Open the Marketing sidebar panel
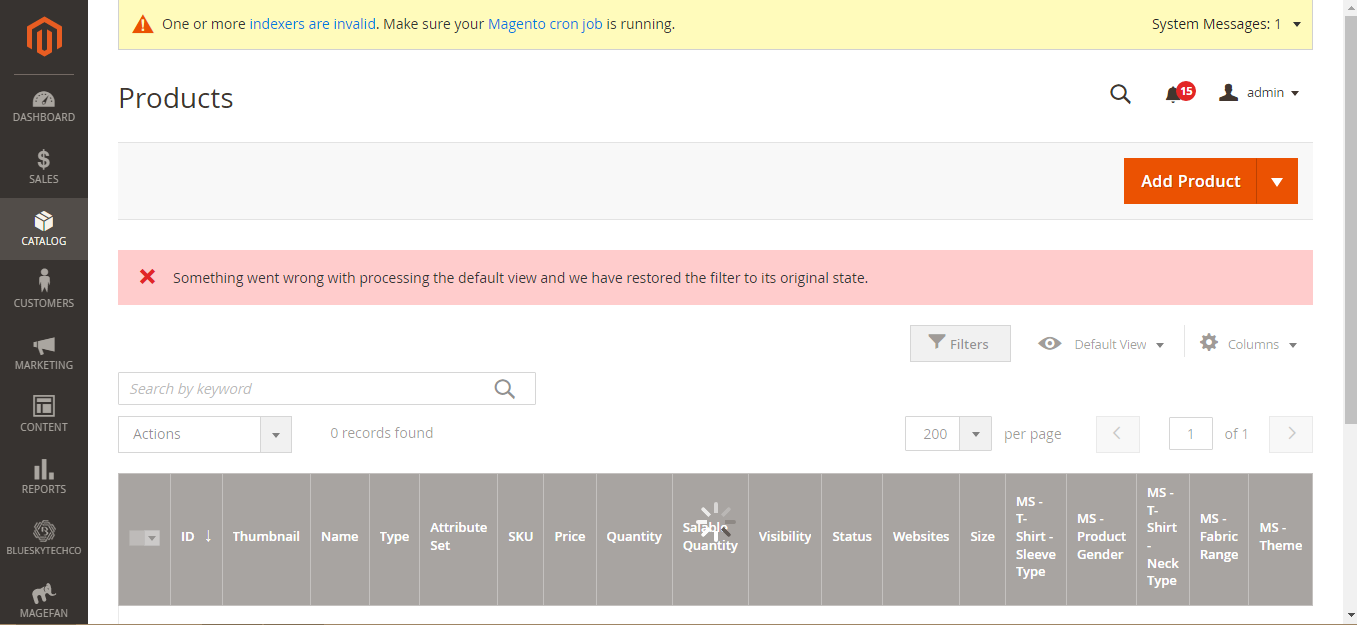The image size is (1357, 625). [x=44, y=353]
